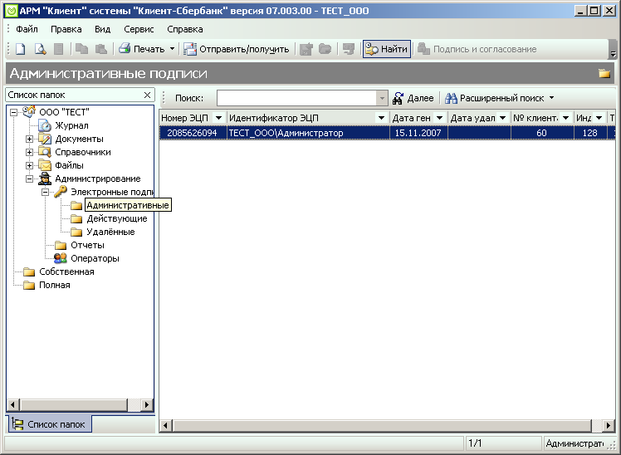Open the Файл menu
Screen dimensions: 621x455
tap(27, 29)
